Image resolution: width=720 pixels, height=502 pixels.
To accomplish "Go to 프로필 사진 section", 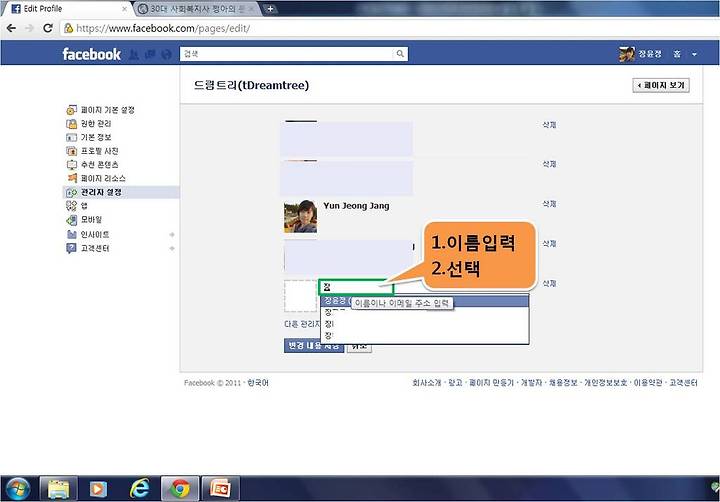I will tap(92, 151).
